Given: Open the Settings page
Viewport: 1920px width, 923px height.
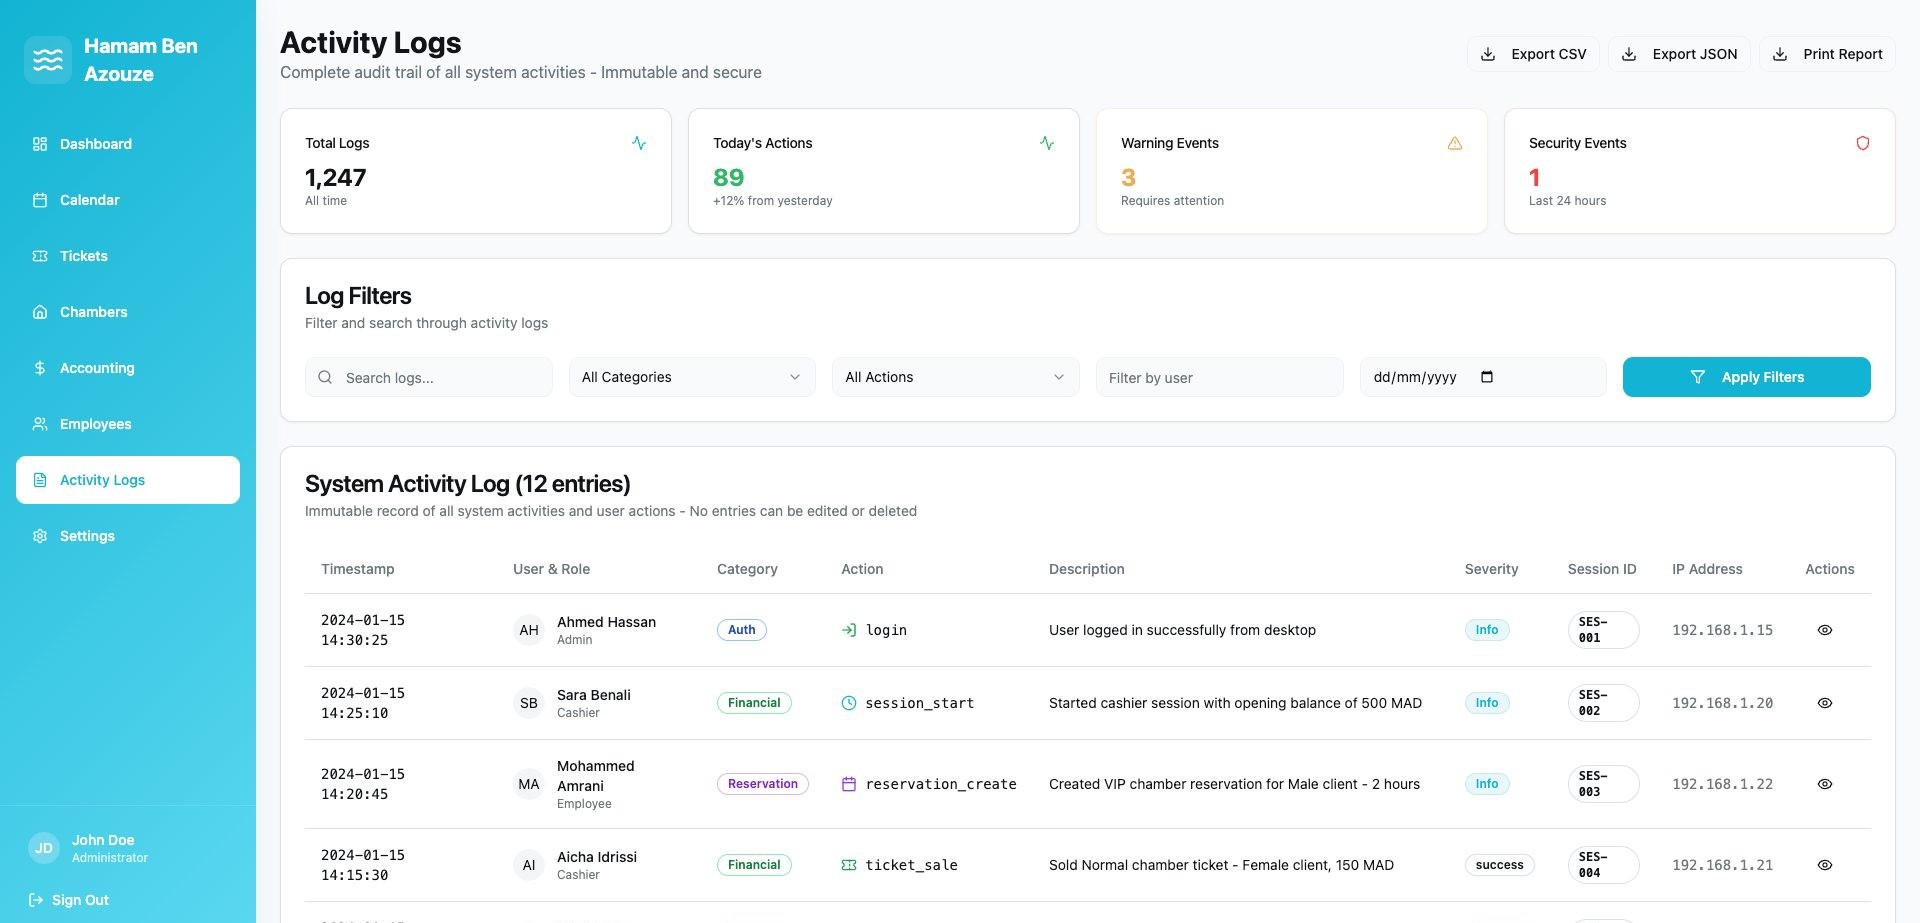Looking at the screenshot, I should (128, 536).
